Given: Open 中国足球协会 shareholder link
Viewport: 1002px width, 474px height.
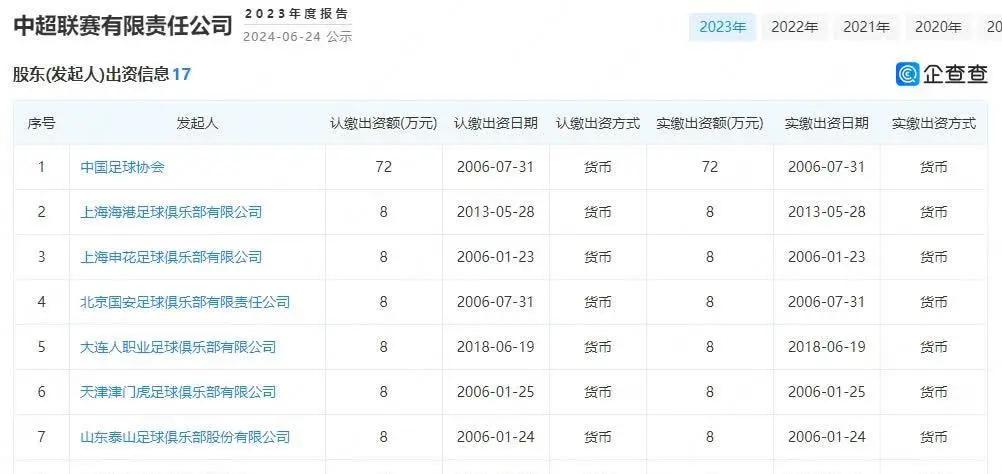Looking at the screenshot, I should click(x=122, y=167).
